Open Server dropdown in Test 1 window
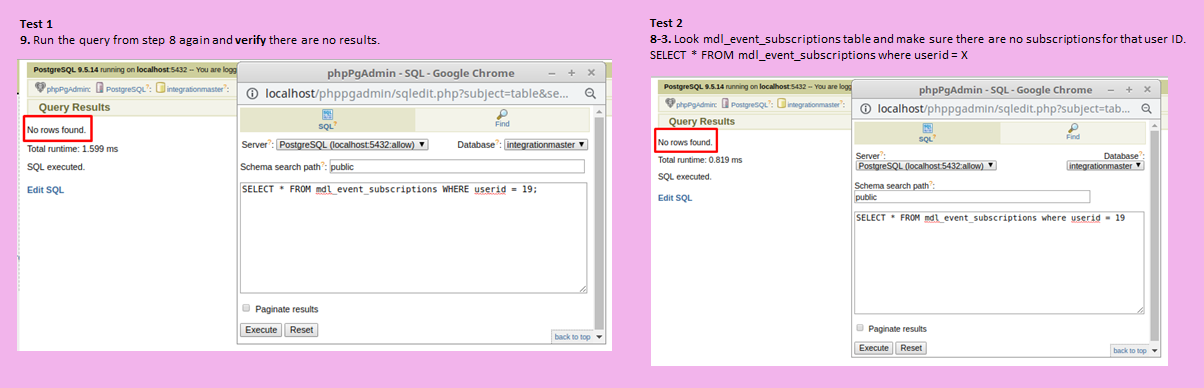This screenshot has width=1204, height=388. (x=352, y=144)
